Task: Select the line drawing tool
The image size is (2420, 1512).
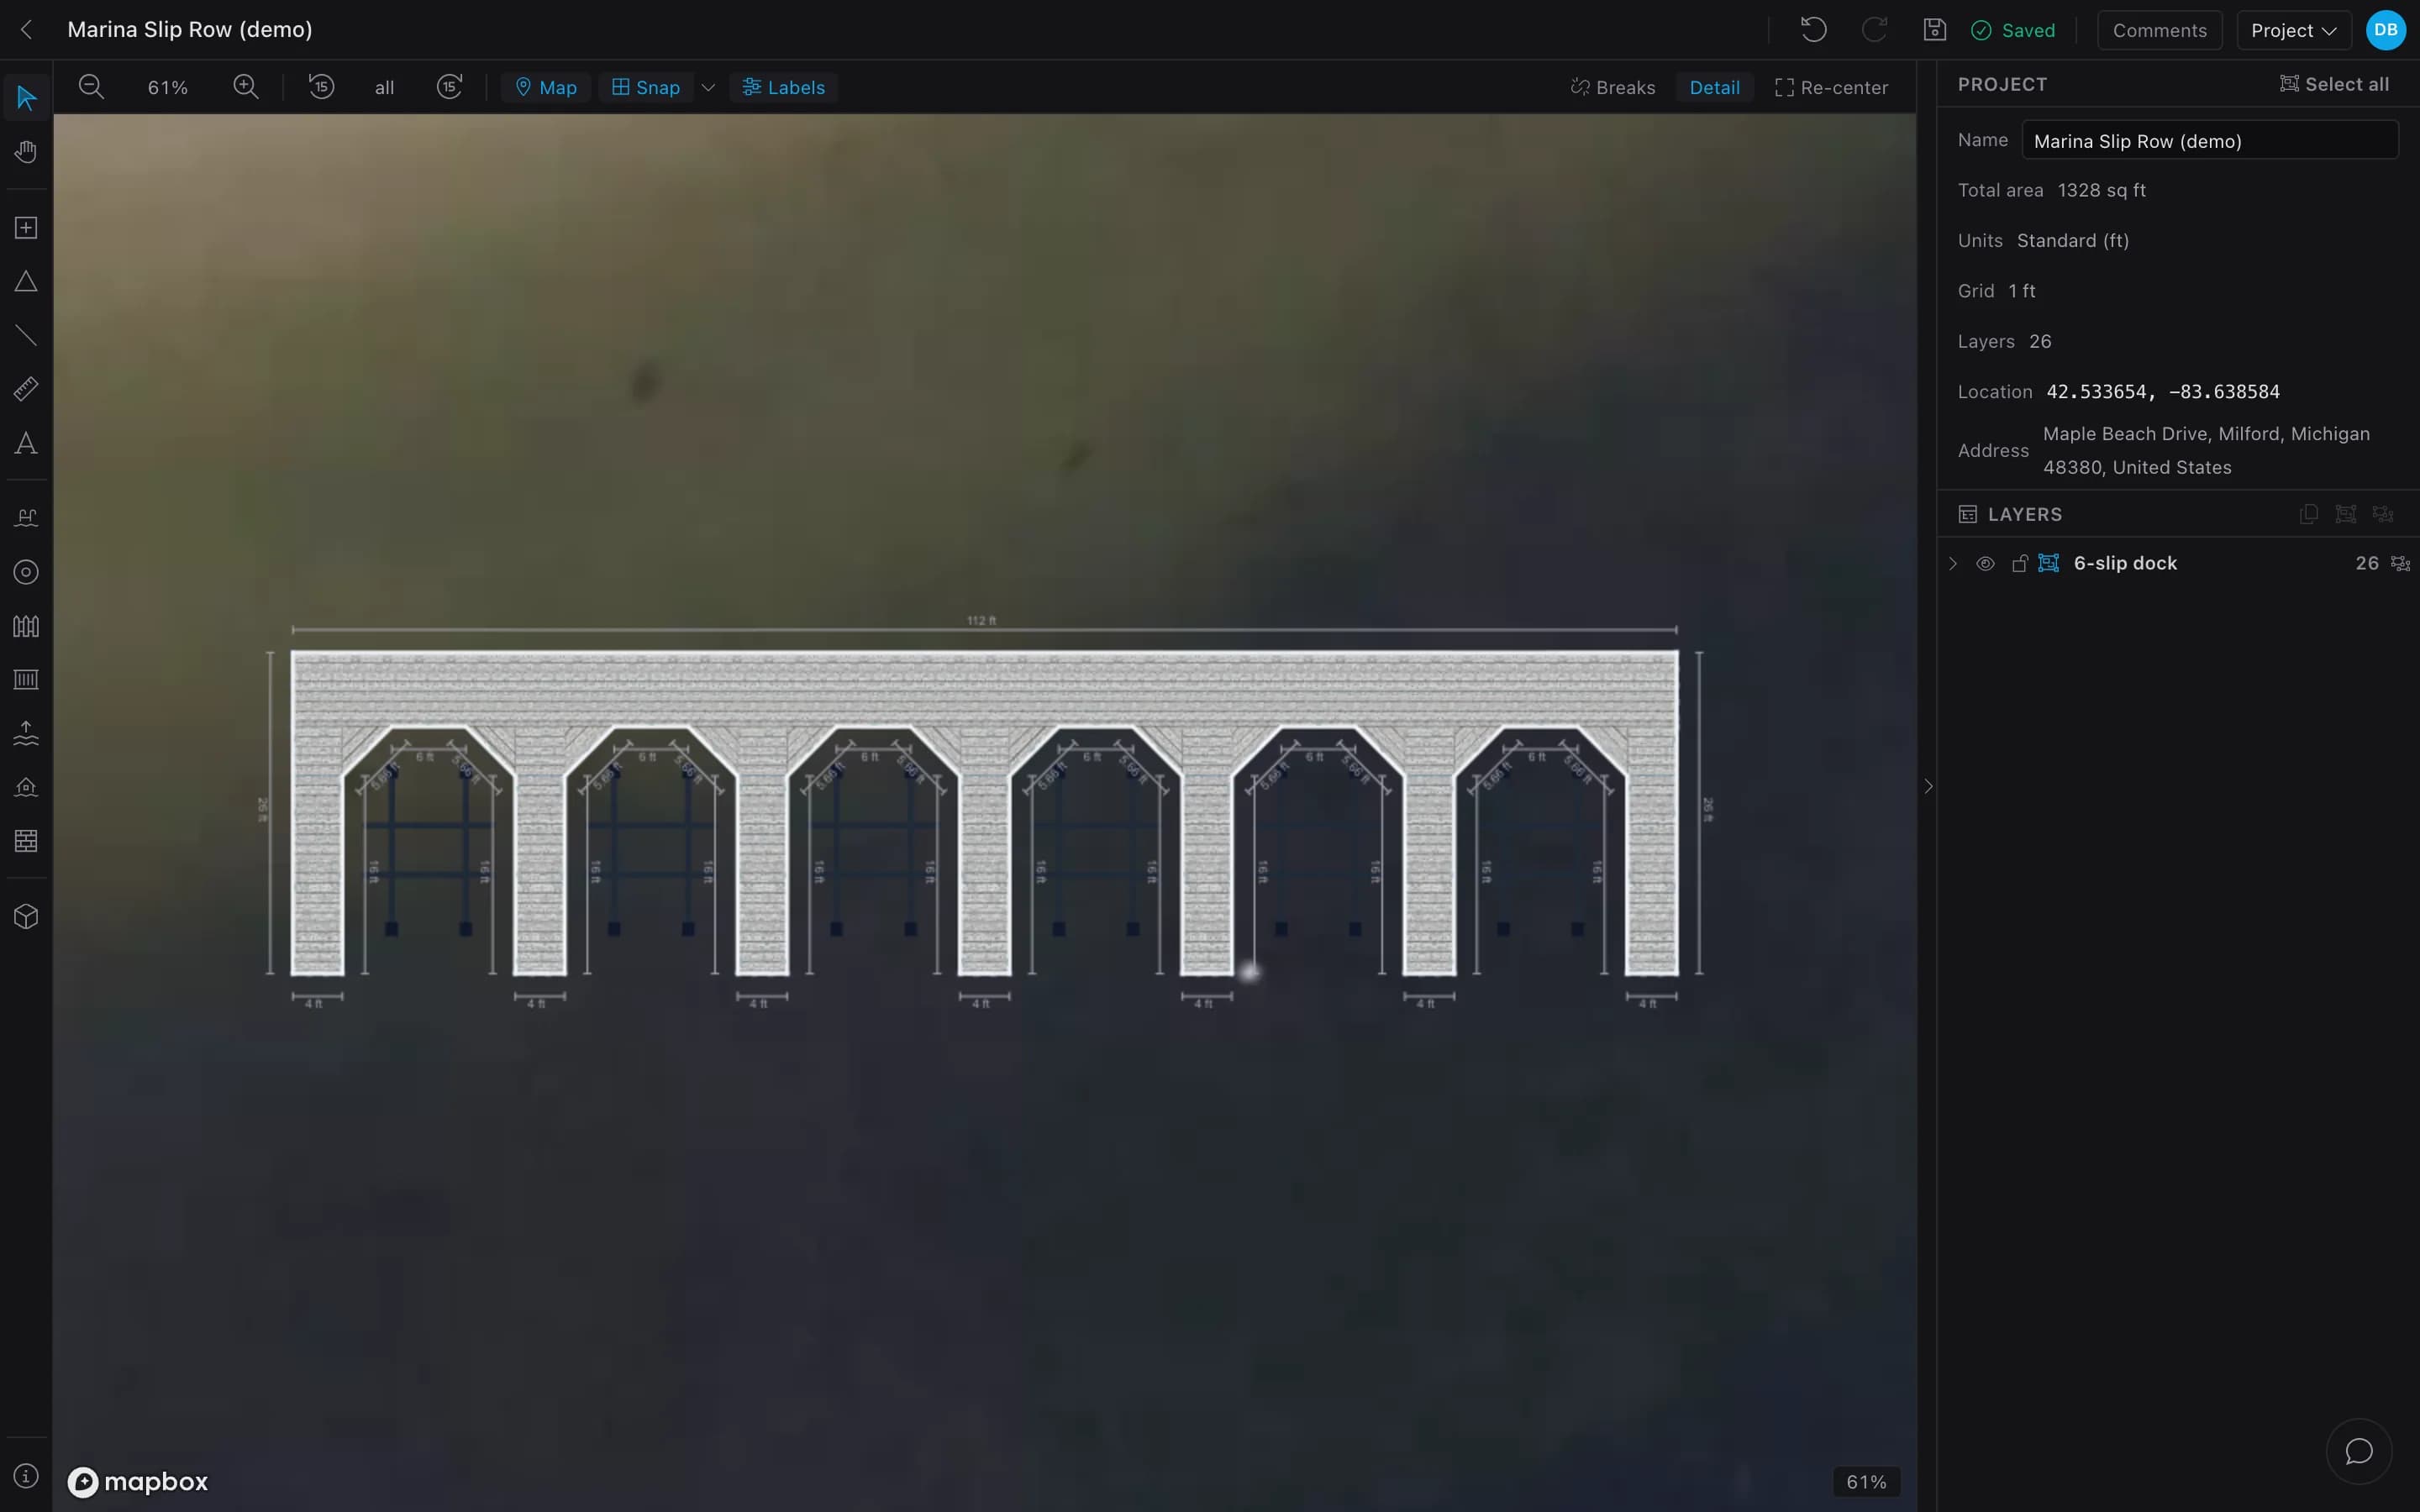Action: click(x=26, y=336)
